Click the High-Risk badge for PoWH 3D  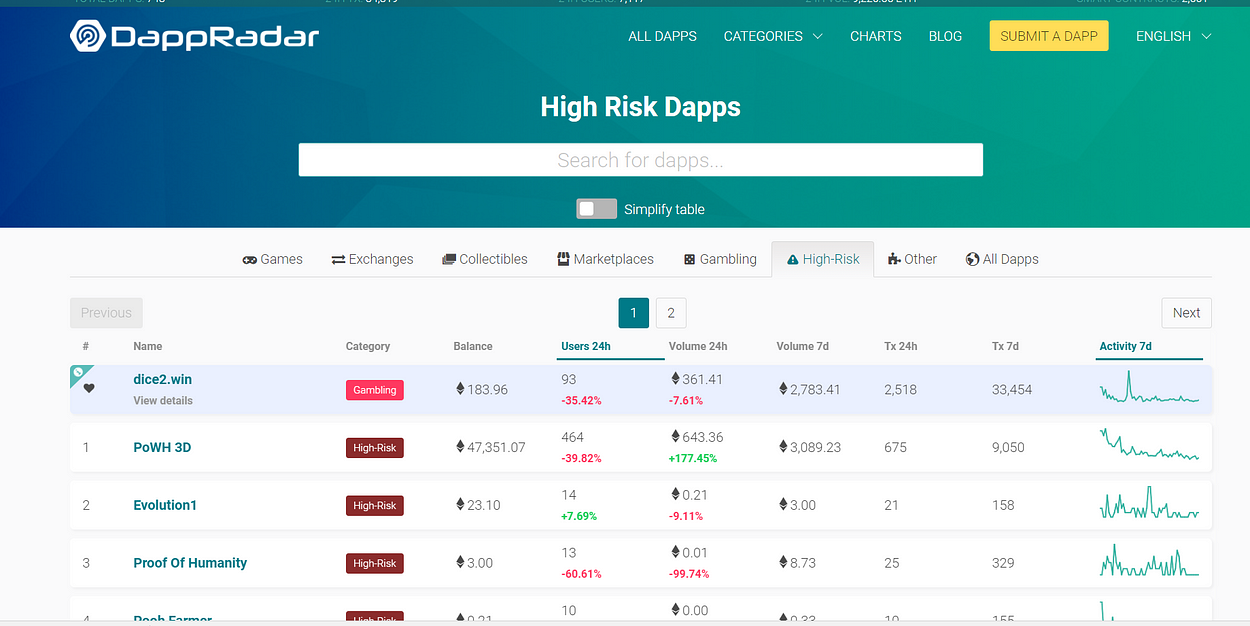pos(375,448)
